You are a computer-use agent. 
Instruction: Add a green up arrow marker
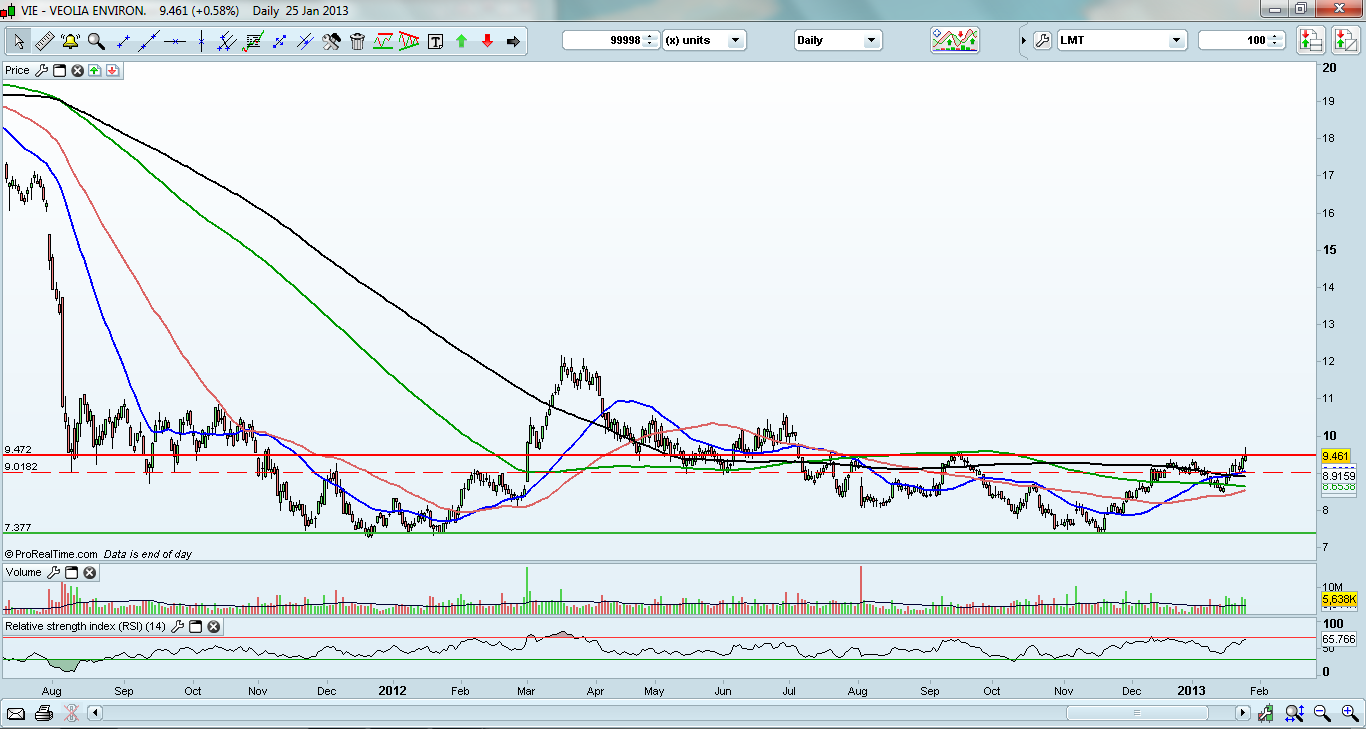(462, 41)
